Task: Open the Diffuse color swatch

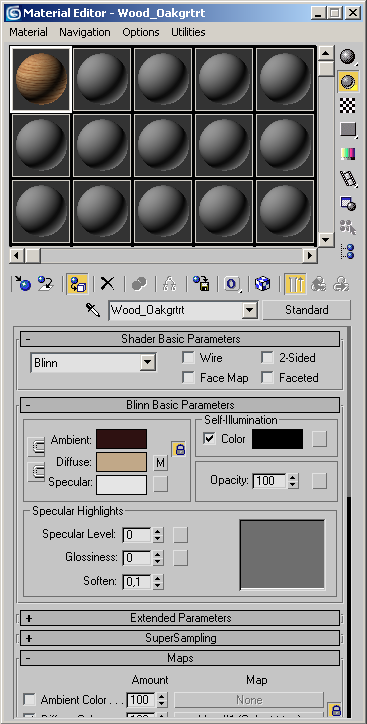Action: click(121, 462)
